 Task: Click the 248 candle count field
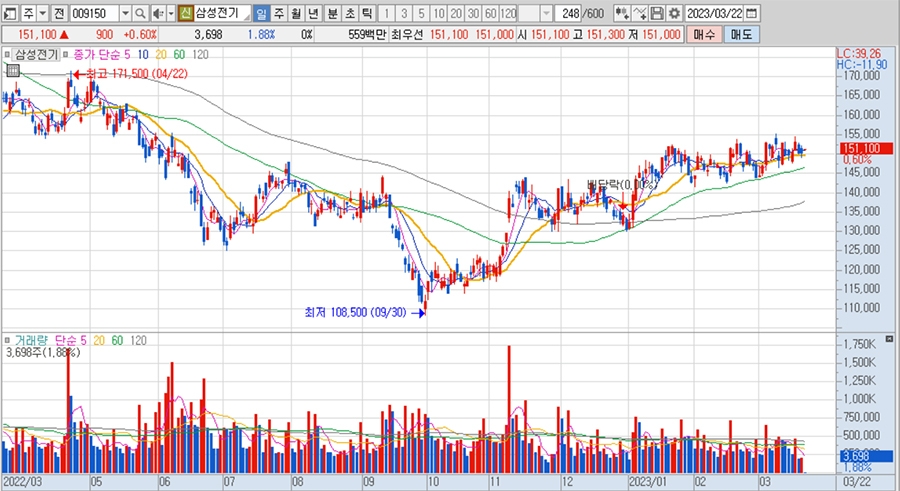[x=569, y=13]
